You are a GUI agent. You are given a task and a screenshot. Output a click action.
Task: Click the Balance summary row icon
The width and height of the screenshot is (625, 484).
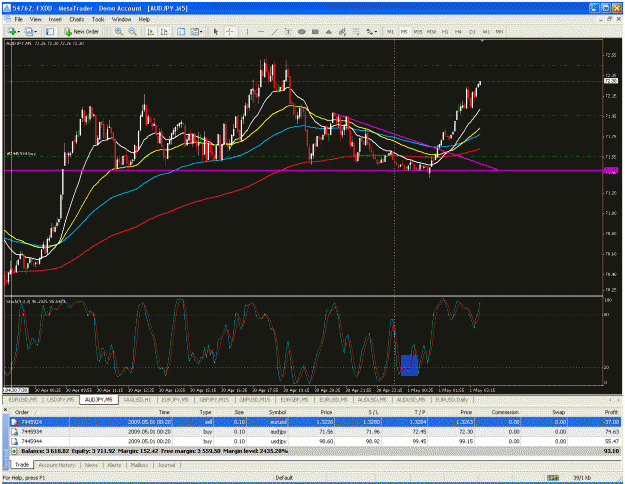[14, 451]
